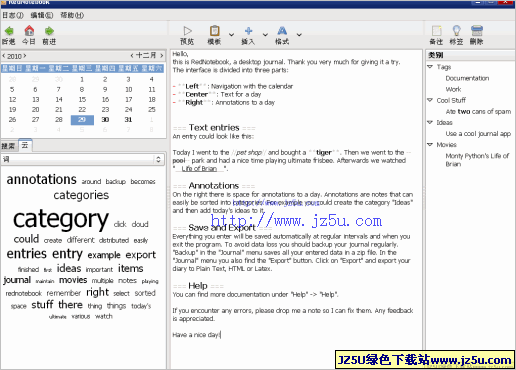Click 'categories' in the word cloud
Image resolution: width=516 pixels, height=370 pixels.
[x=81, y=195]
